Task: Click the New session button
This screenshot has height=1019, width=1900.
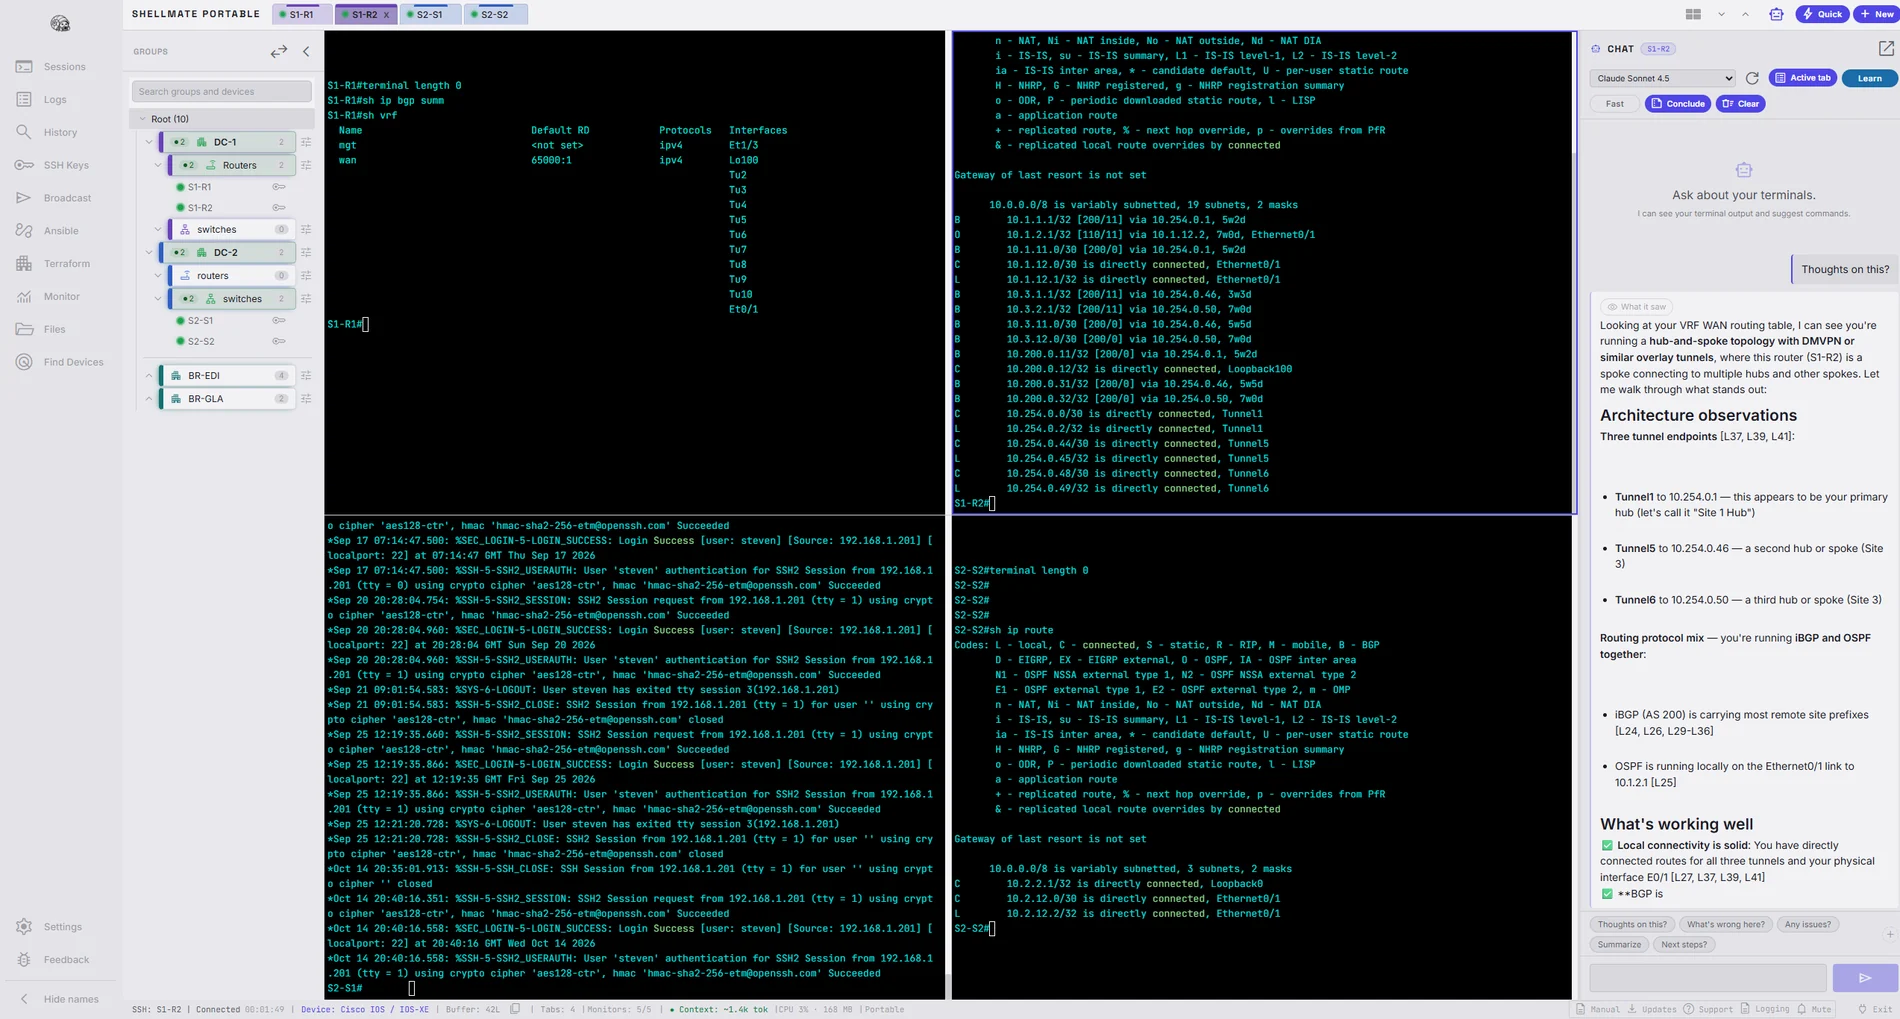Action: click(x=1877, y=14)
